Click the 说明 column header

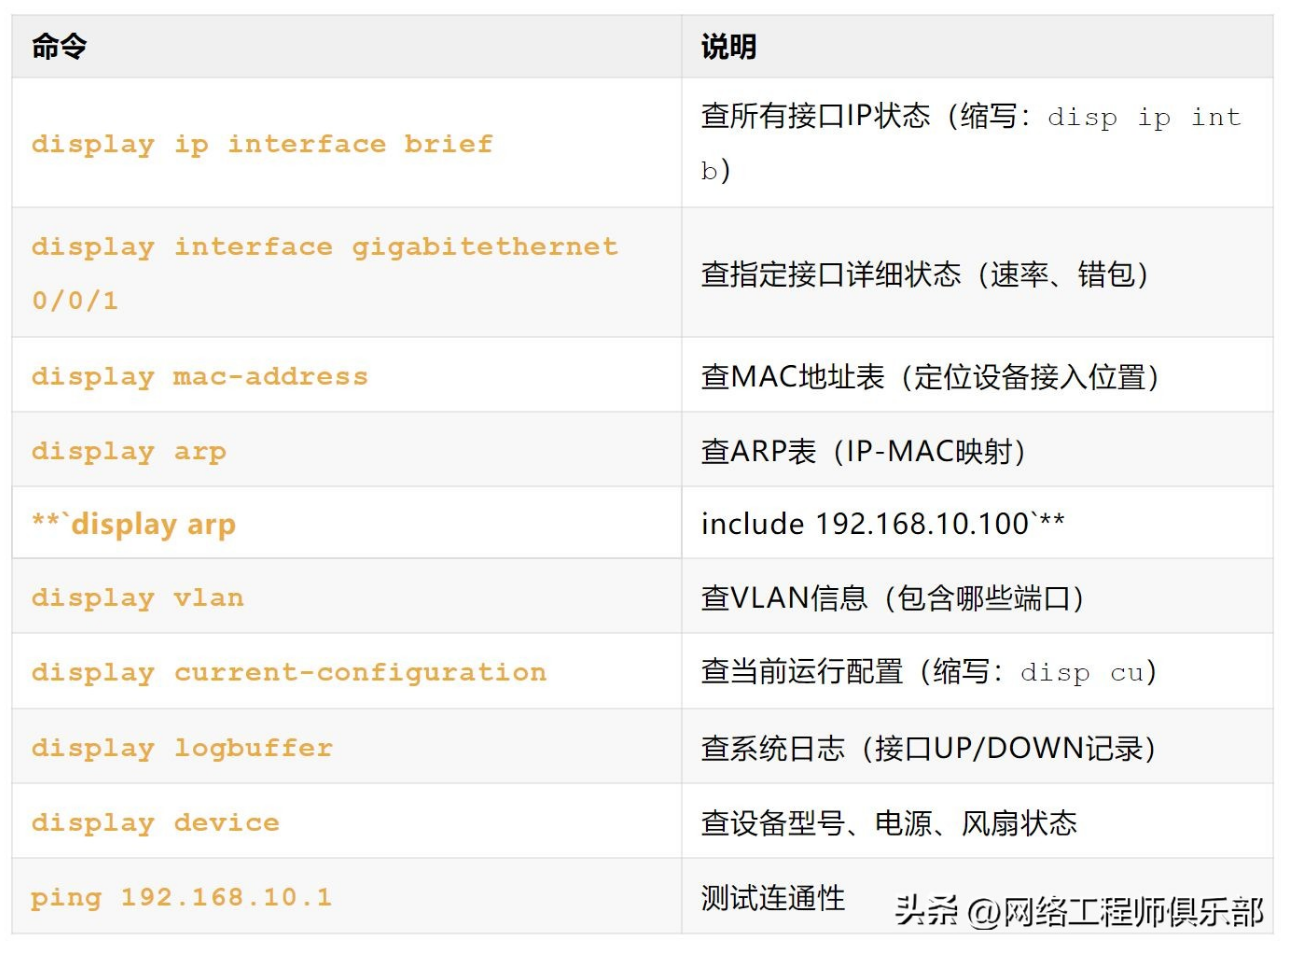pos(728,47)
